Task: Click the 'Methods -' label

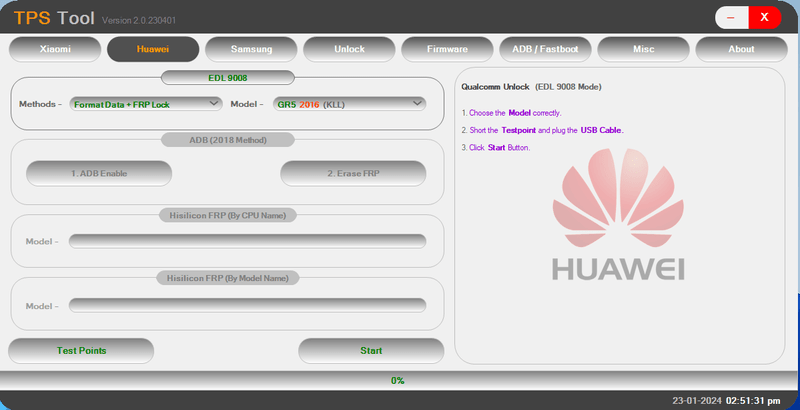Action: pos(40,104)
